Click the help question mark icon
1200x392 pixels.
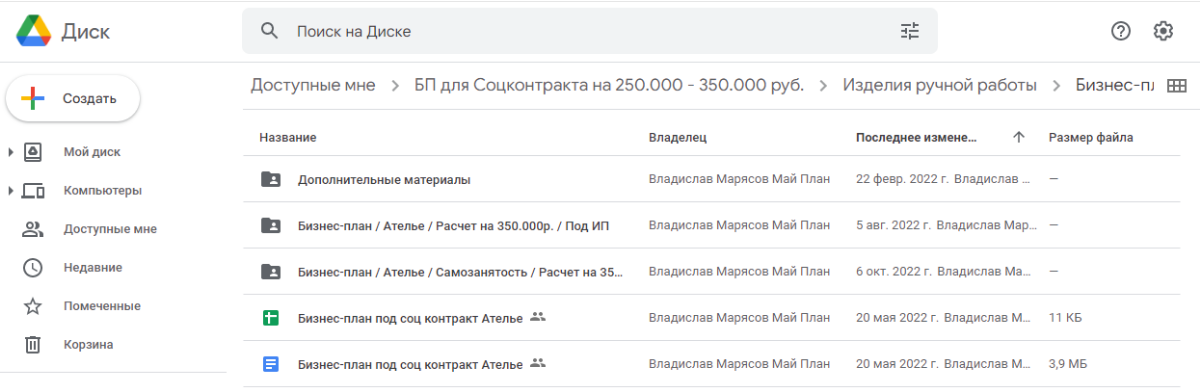pos(1121,31)
